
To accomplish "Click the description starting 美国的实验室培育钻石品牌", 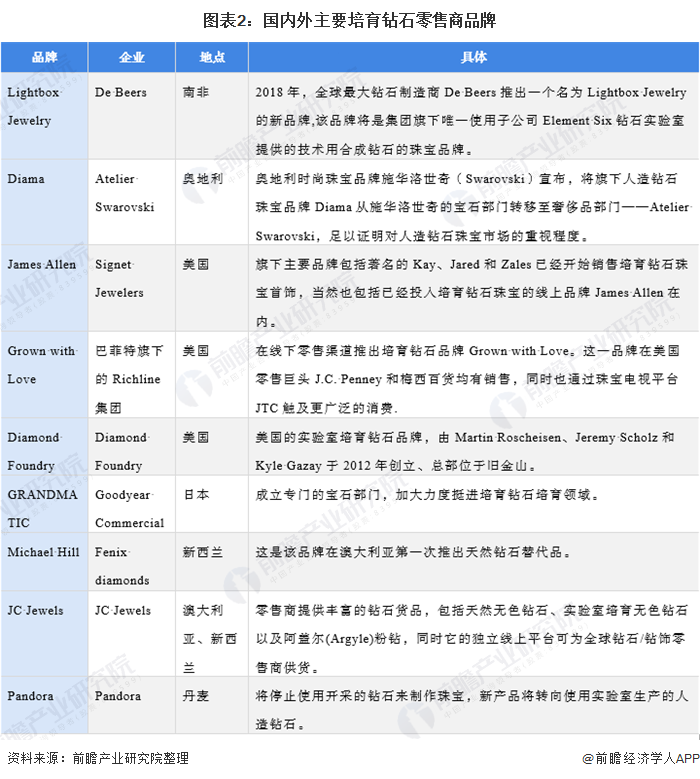I will [473, 447].
